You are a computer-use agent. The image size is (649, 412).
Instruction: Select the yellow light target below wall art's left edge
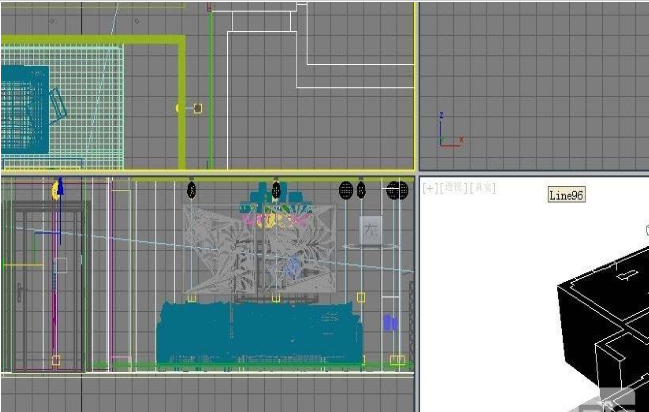[192, 298]
